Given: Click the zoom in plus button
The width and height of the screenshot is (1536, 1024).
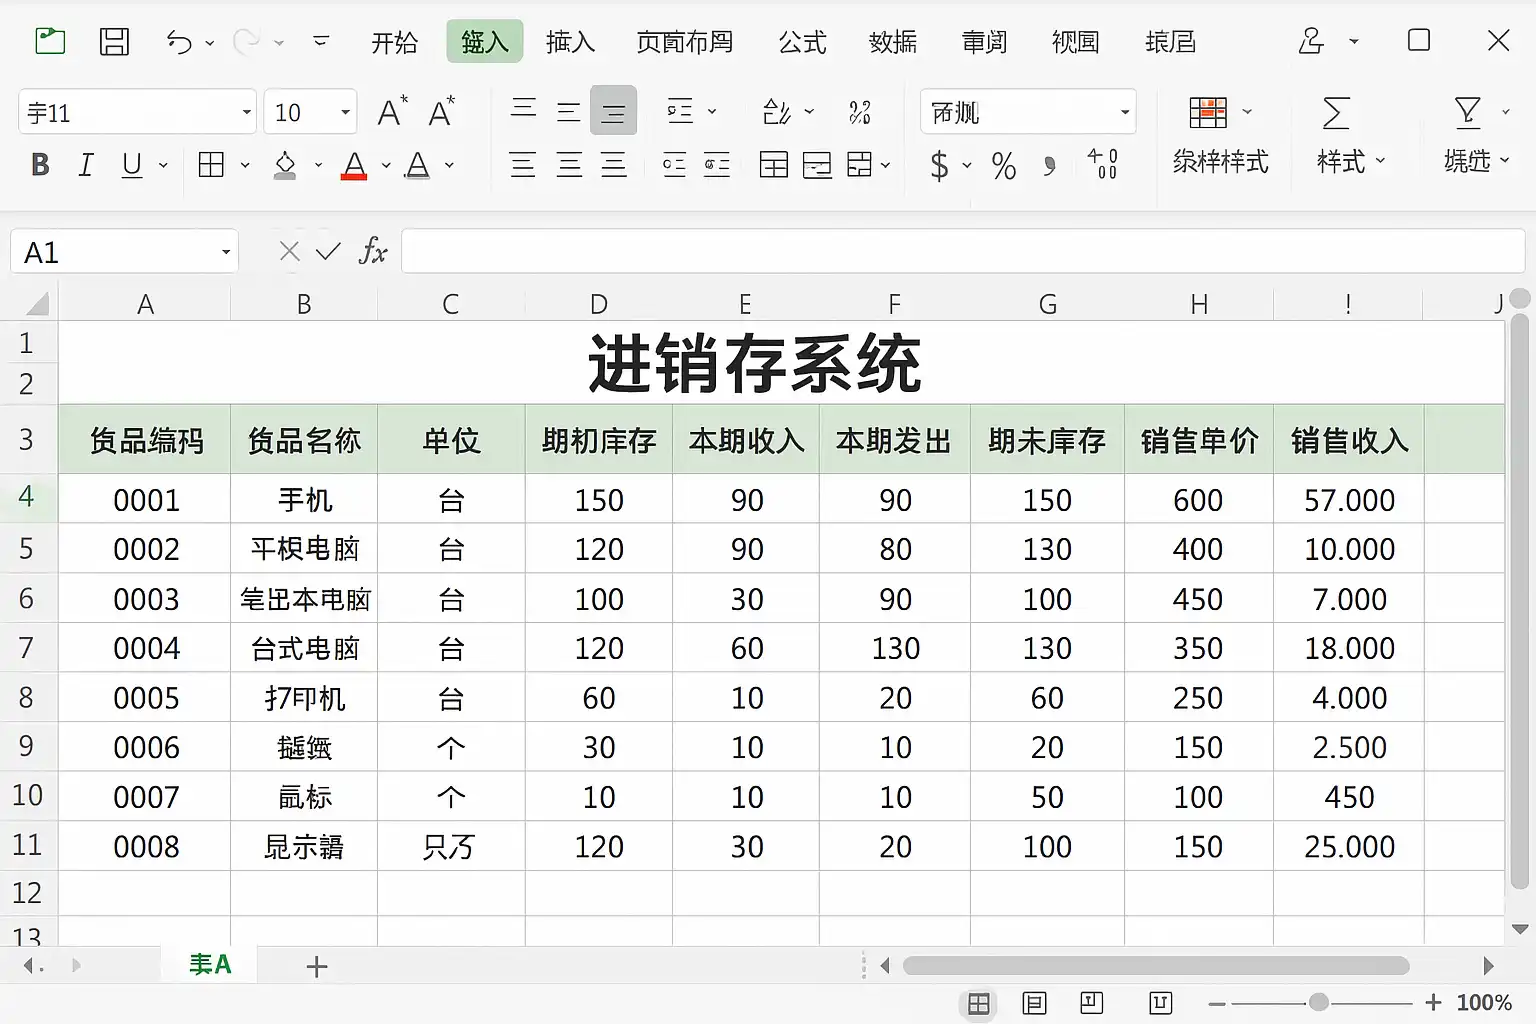Looking at the screenshot, I should pyautogui.click(x=1433, y=1003).
